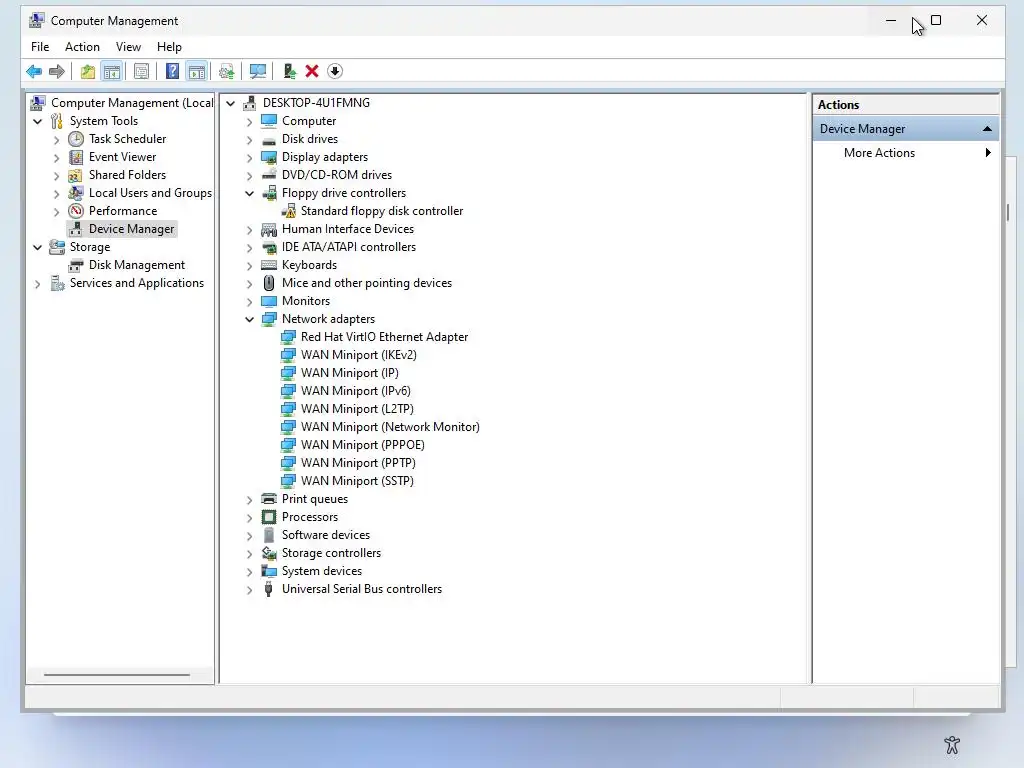Viewport: 1024px width, 768px height.
Task: Click the red X Uninstall device icon
Action: pyautogui.click(x=312, y=71)
